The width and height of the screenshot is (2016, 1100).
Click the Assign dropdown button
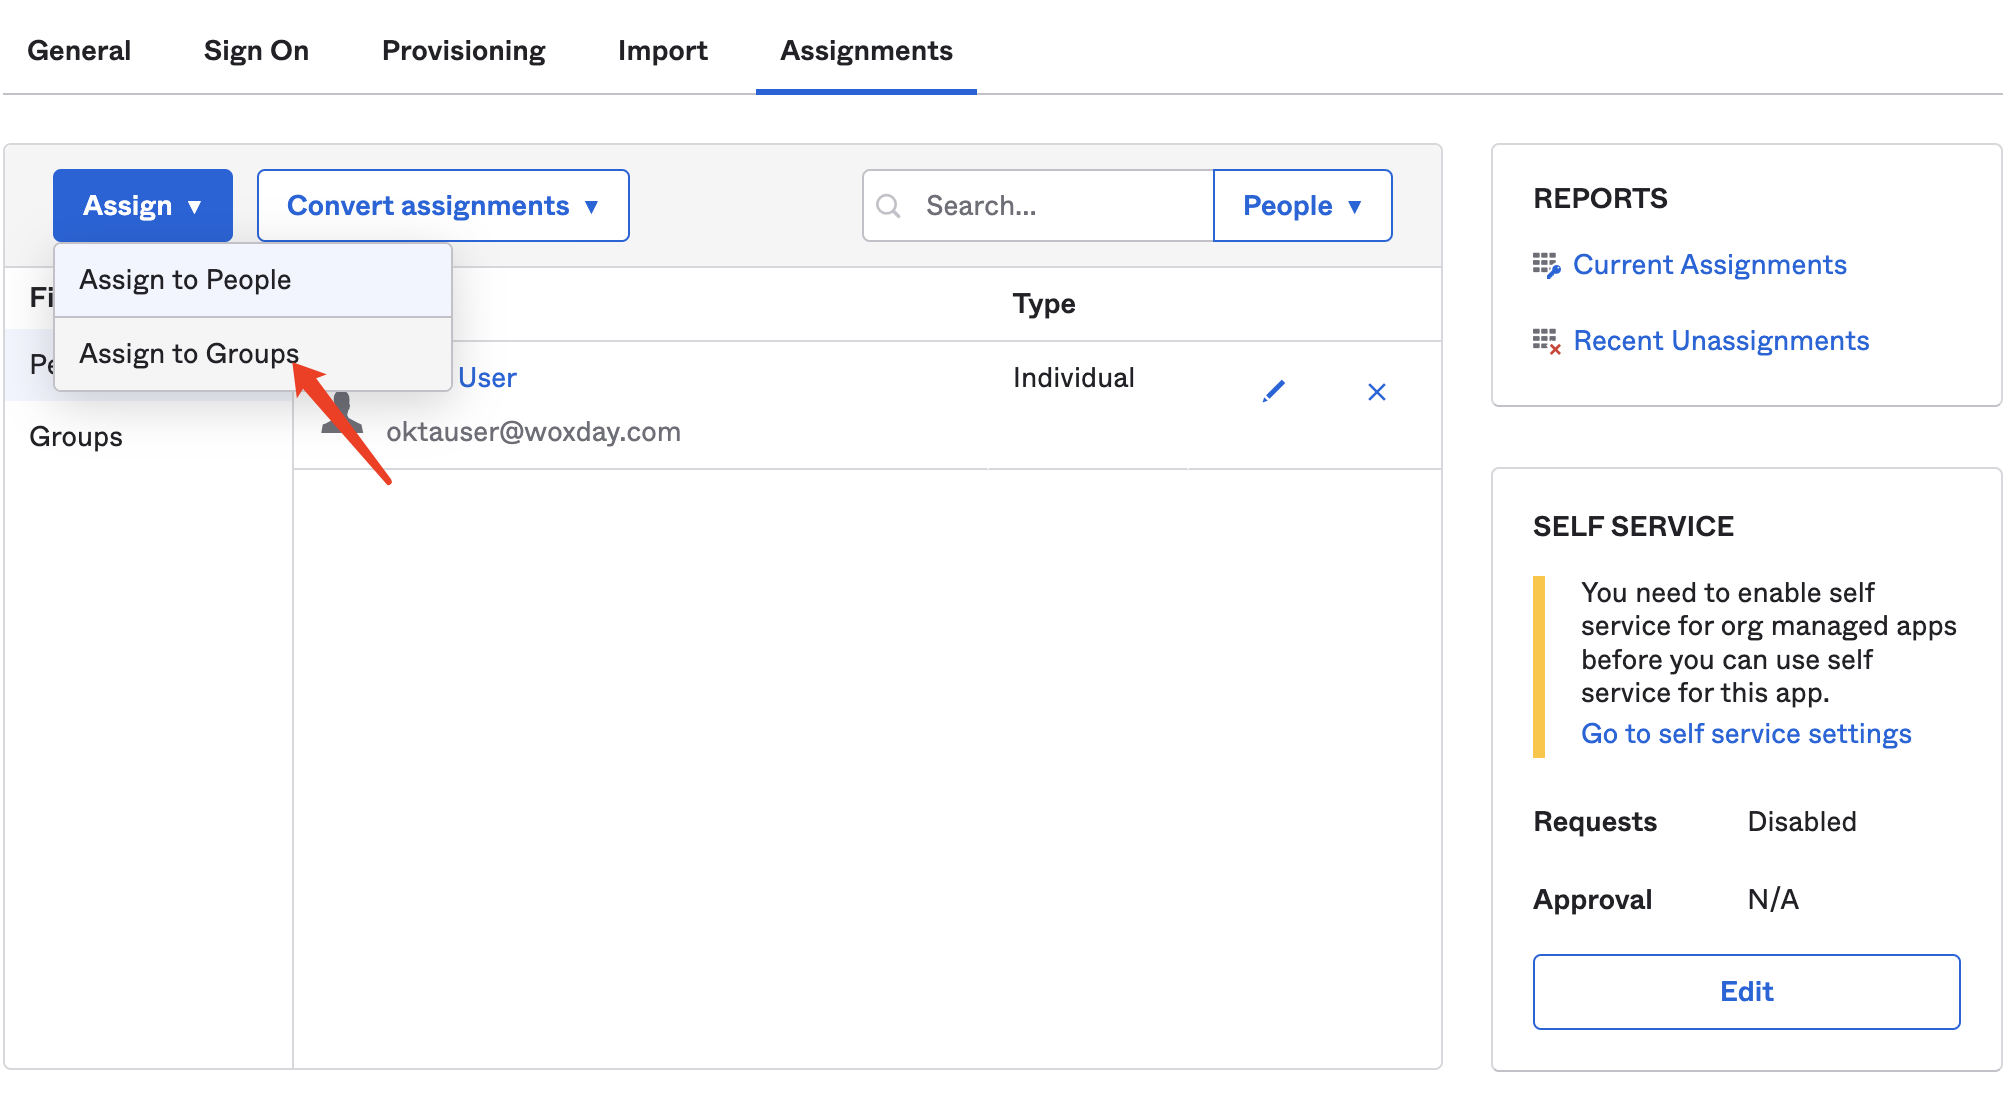click(x=143, y=206)
